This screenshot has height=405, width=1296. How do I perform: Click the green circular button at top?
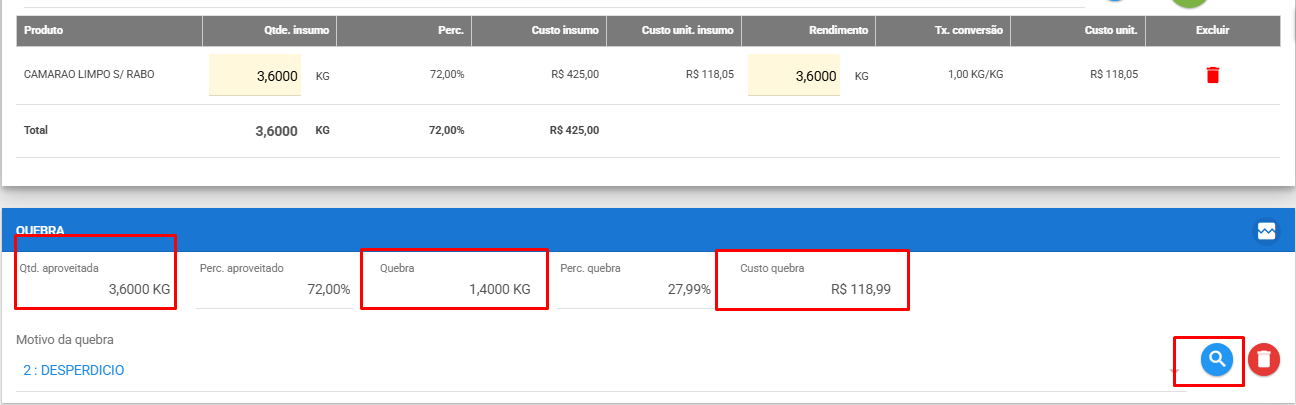click(x=1188, y=3)
